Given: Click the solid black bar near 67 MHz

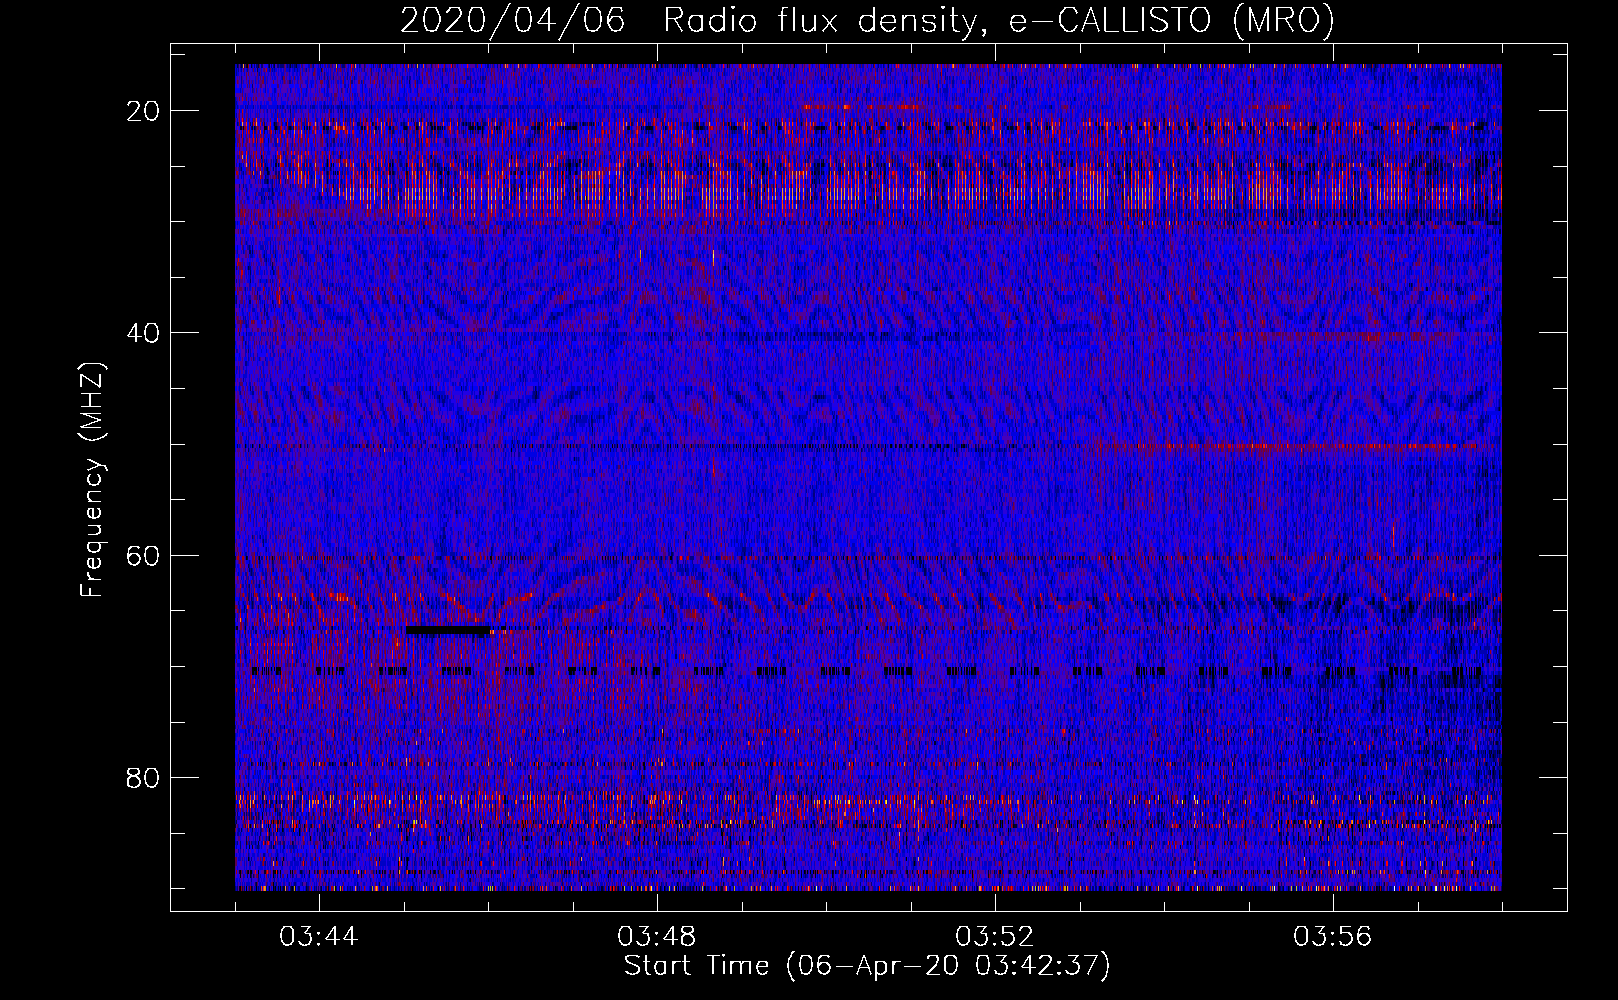Looking at the screenshot, I should pos(448,630).
